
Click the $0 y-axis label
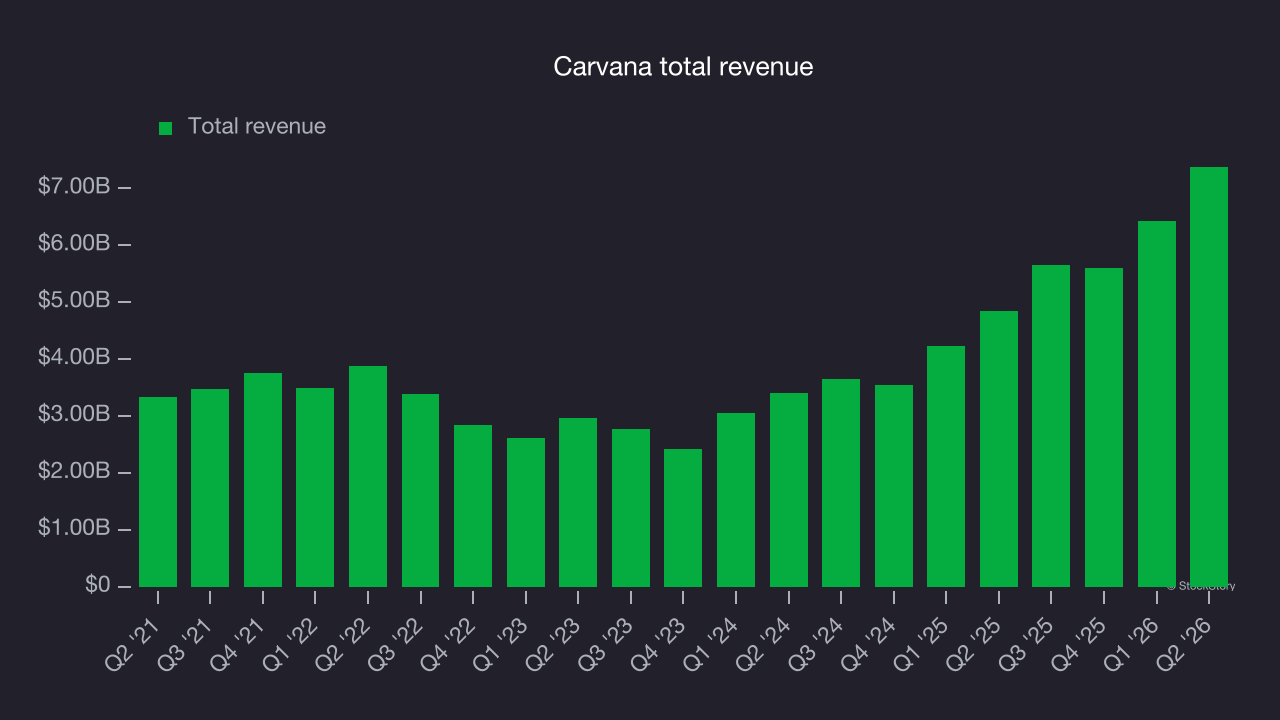click(97, 586)
